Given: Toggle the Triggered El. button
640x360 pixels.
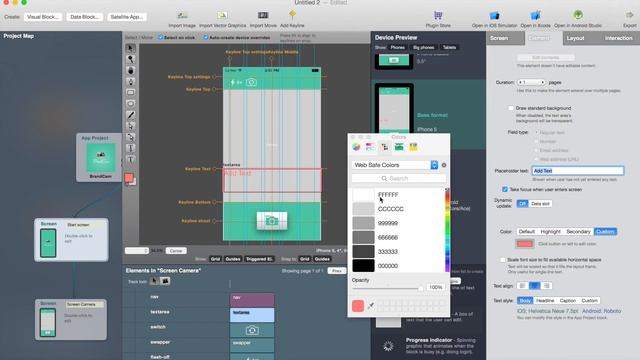Looking at the screenshot, I should pos(260,259).
